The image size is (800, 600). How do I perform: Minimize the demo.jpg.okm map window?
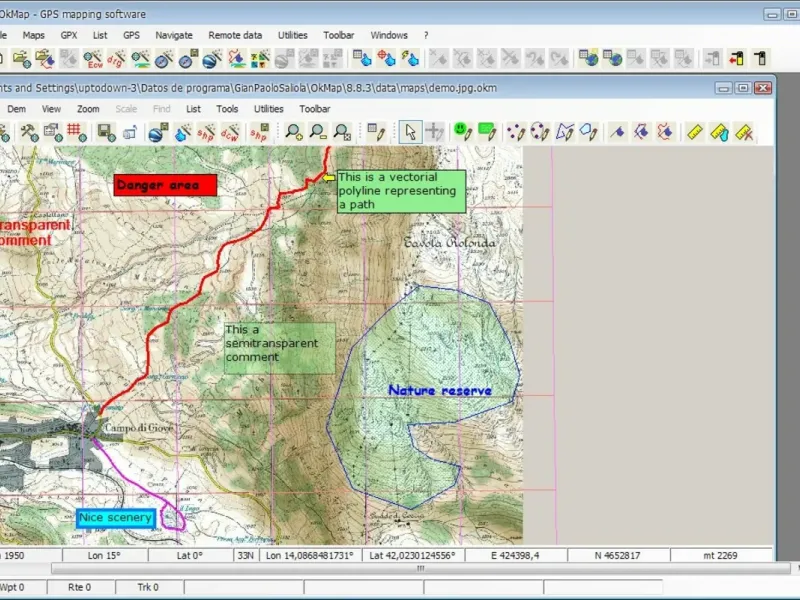pyautogui.click(x=723, y=88)
